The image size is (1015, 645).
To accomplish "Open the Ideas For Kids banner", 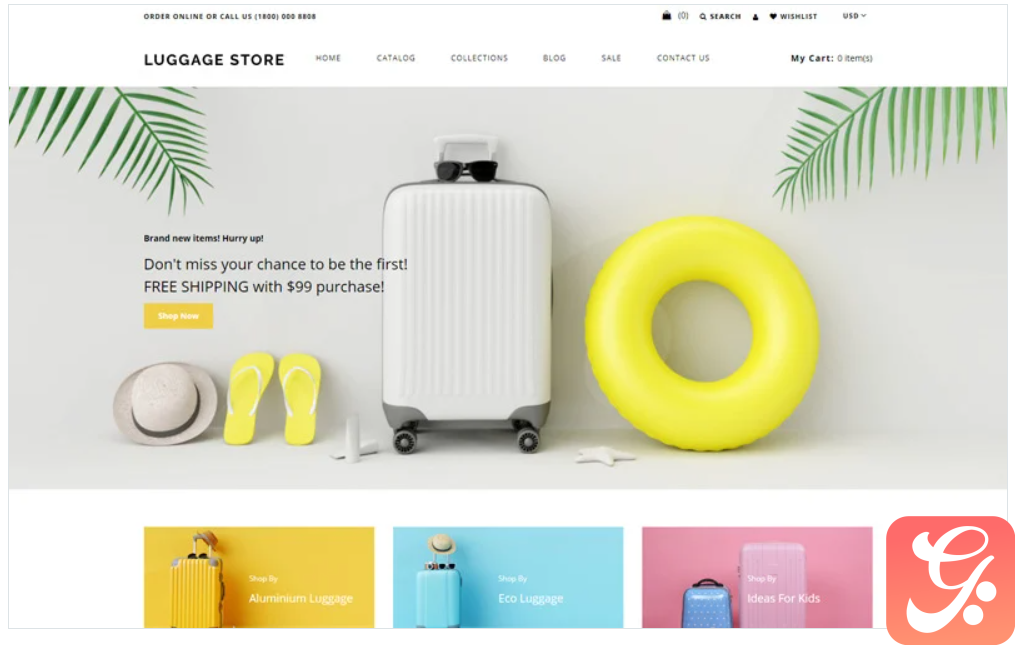I will [x=757, y=577].
